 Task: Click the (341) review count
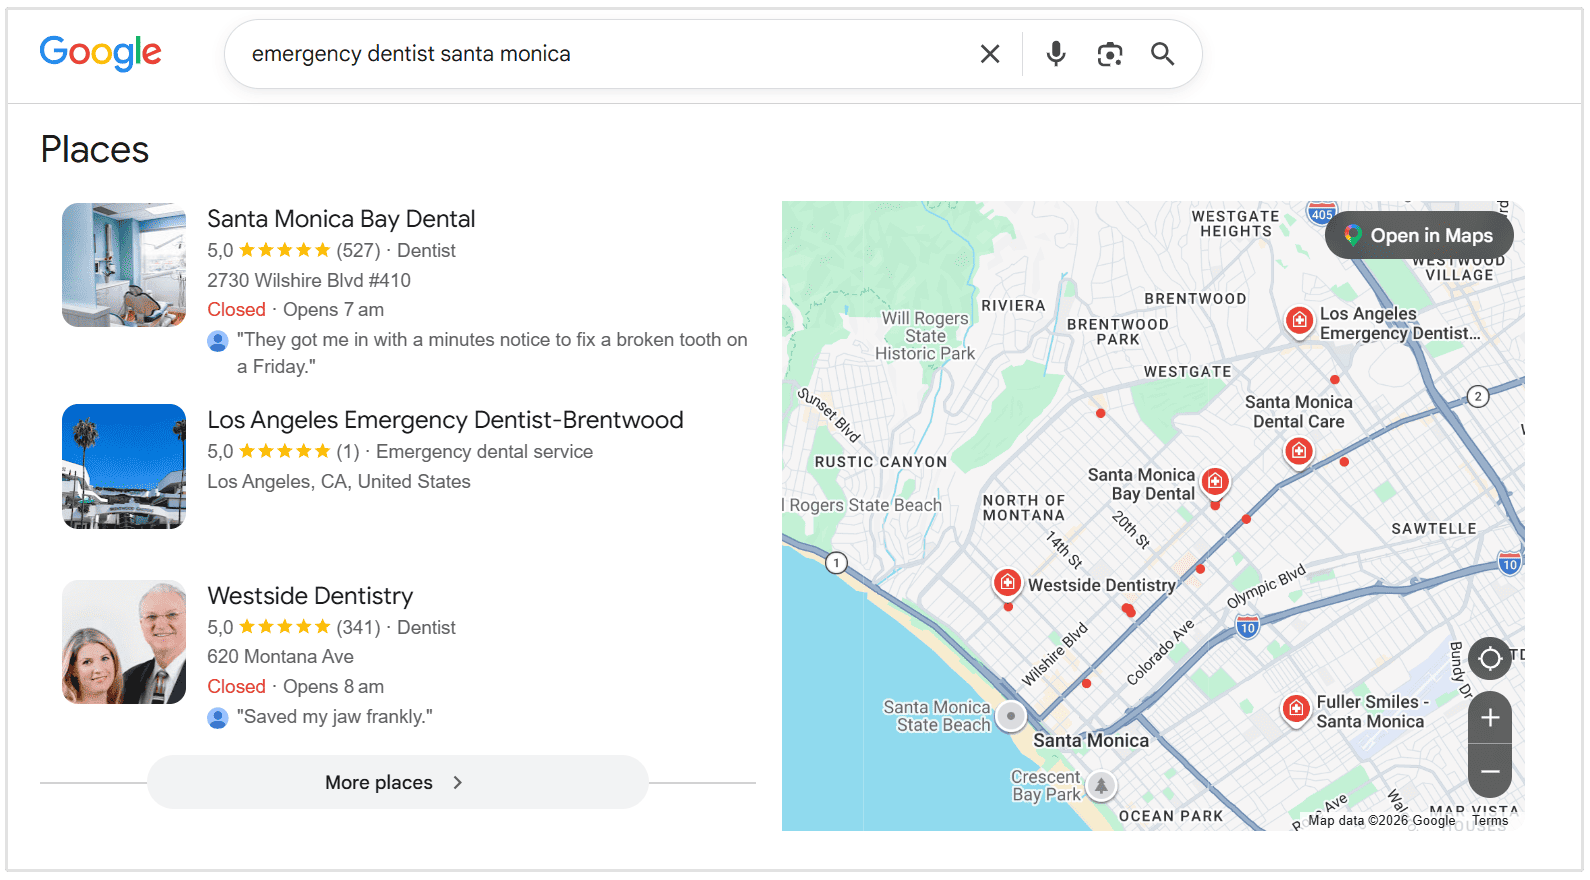pos(358,628)
